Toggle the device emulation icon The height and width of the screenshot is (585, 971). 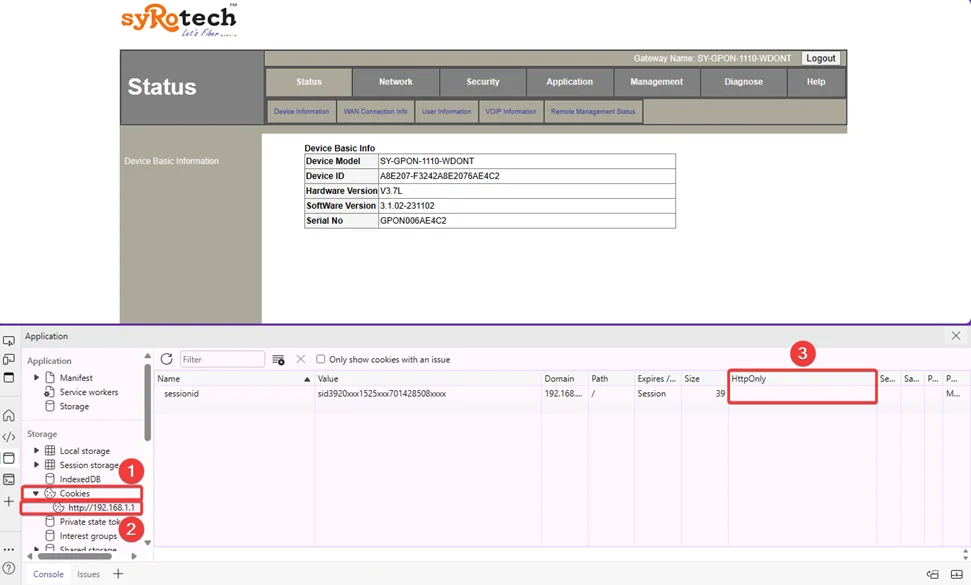pyautogui.click(x=9, y=360)
